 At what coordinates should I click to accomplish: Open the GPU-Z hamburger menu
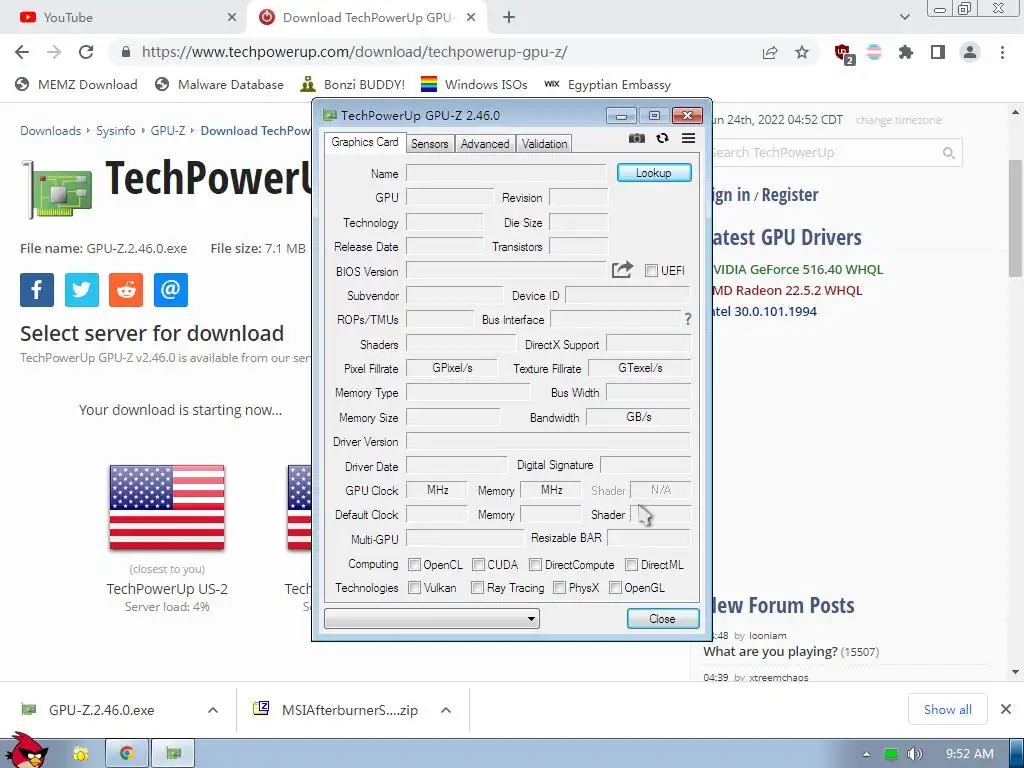click(x=688, y=138)
